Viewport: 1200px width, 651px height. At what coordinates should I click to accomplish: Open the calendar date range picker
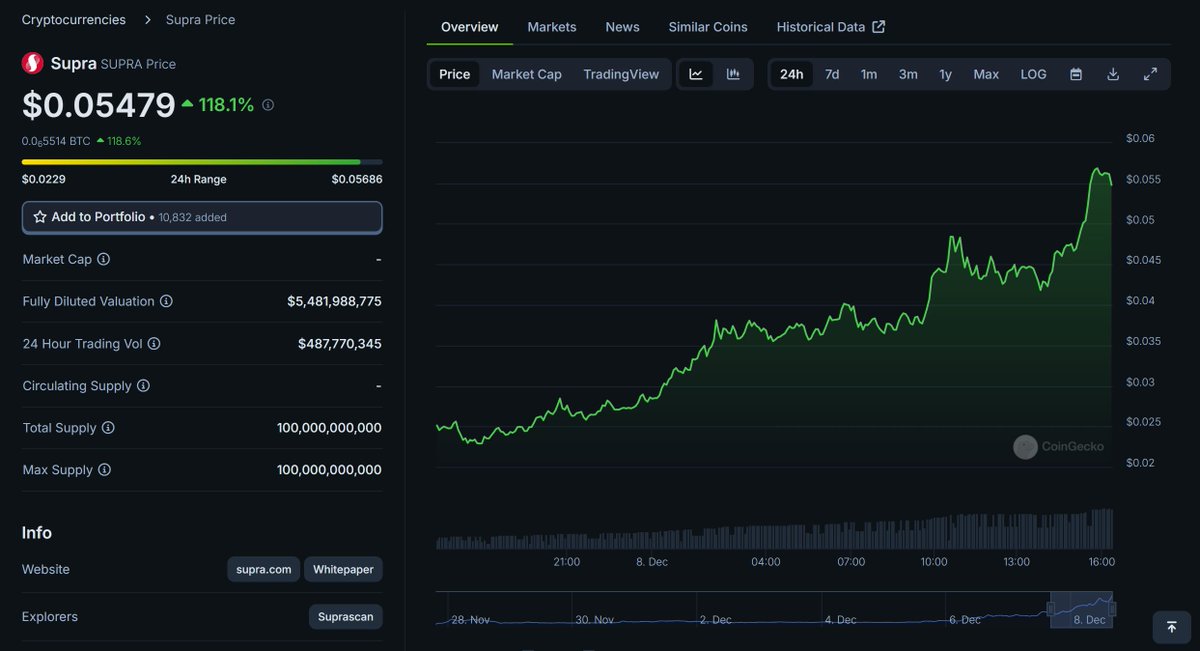[1076, 74]
